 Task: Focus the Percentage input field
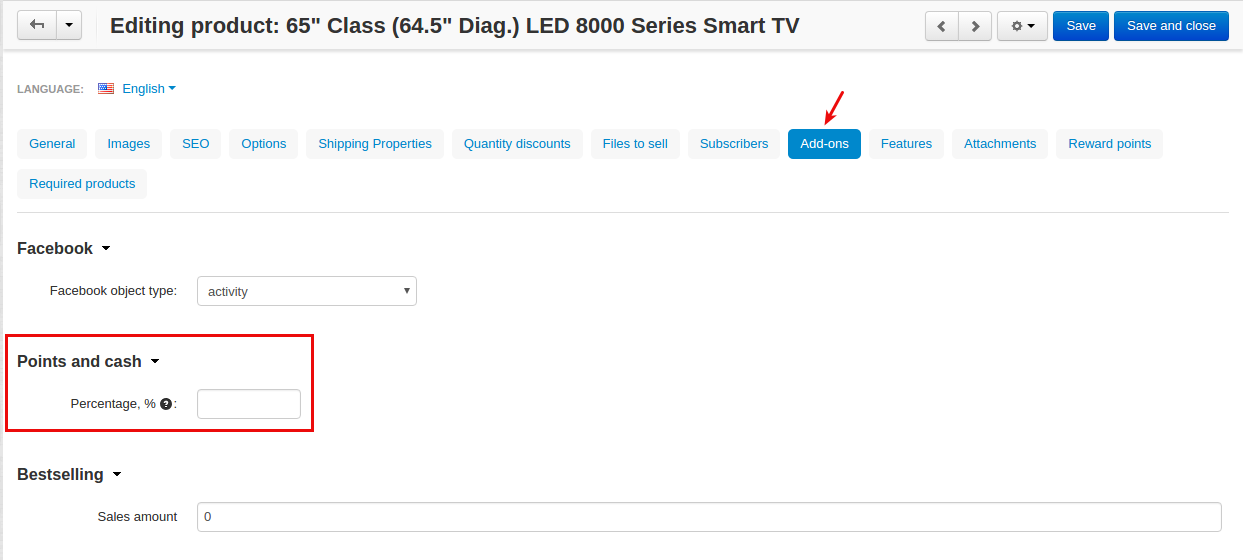coord(249,404)
